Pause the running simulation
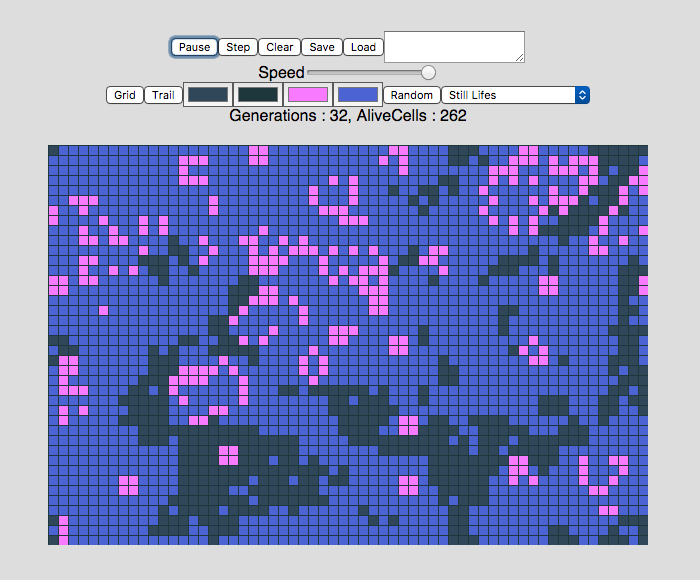This screenshot has height=580, width=700. 194,47
